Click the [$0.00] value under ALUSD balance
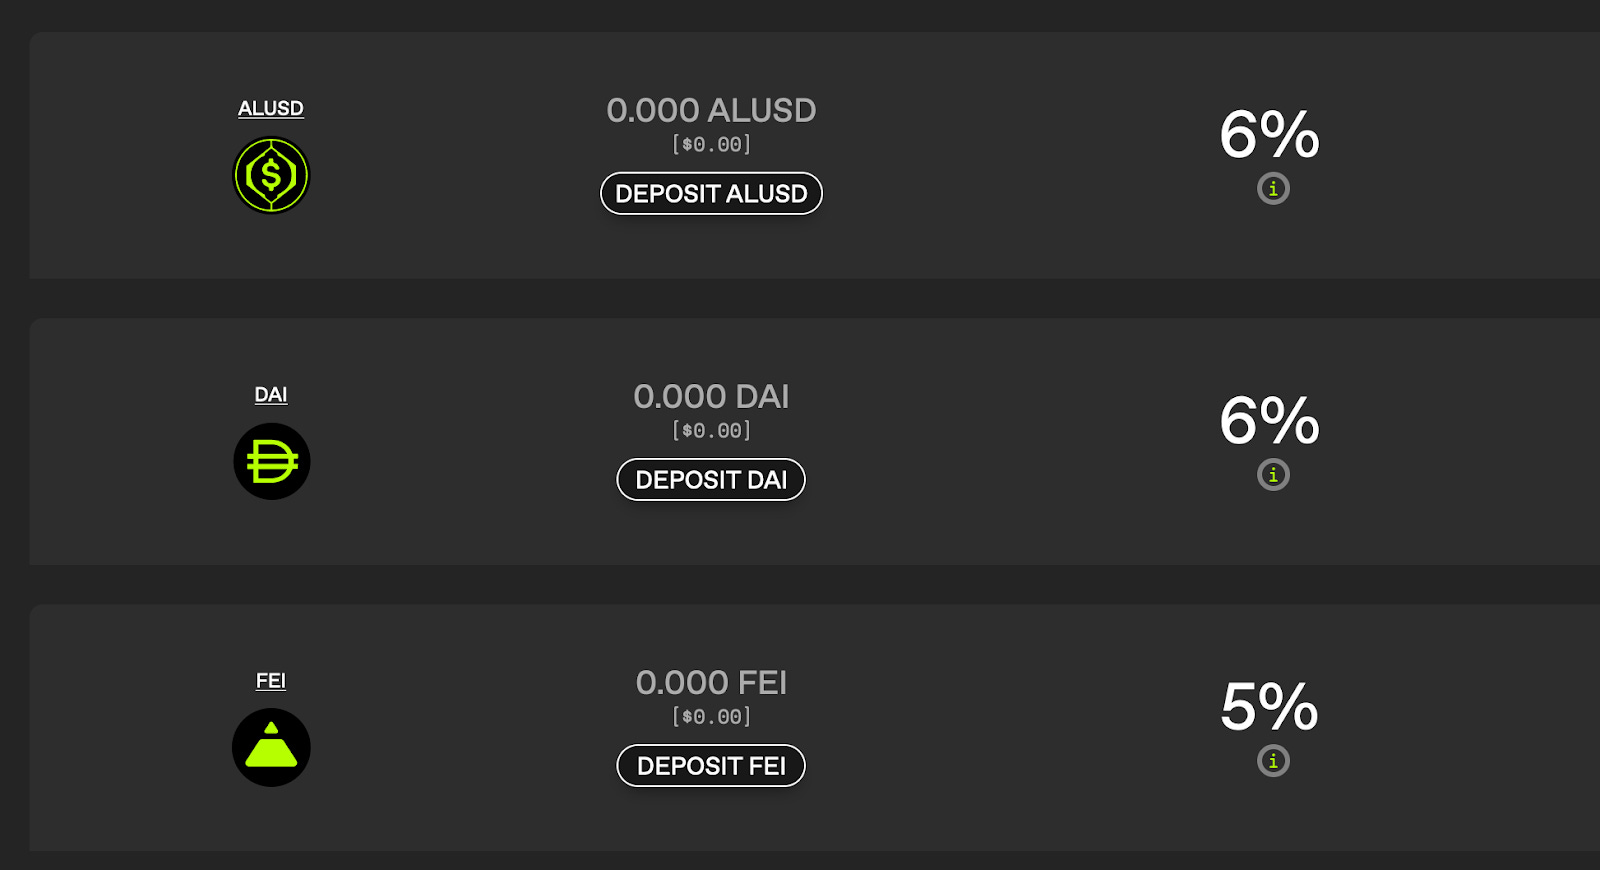Image resolution: width=1600 pixels, height=870 pixels. pyautogui.click(x=711, y=144)
